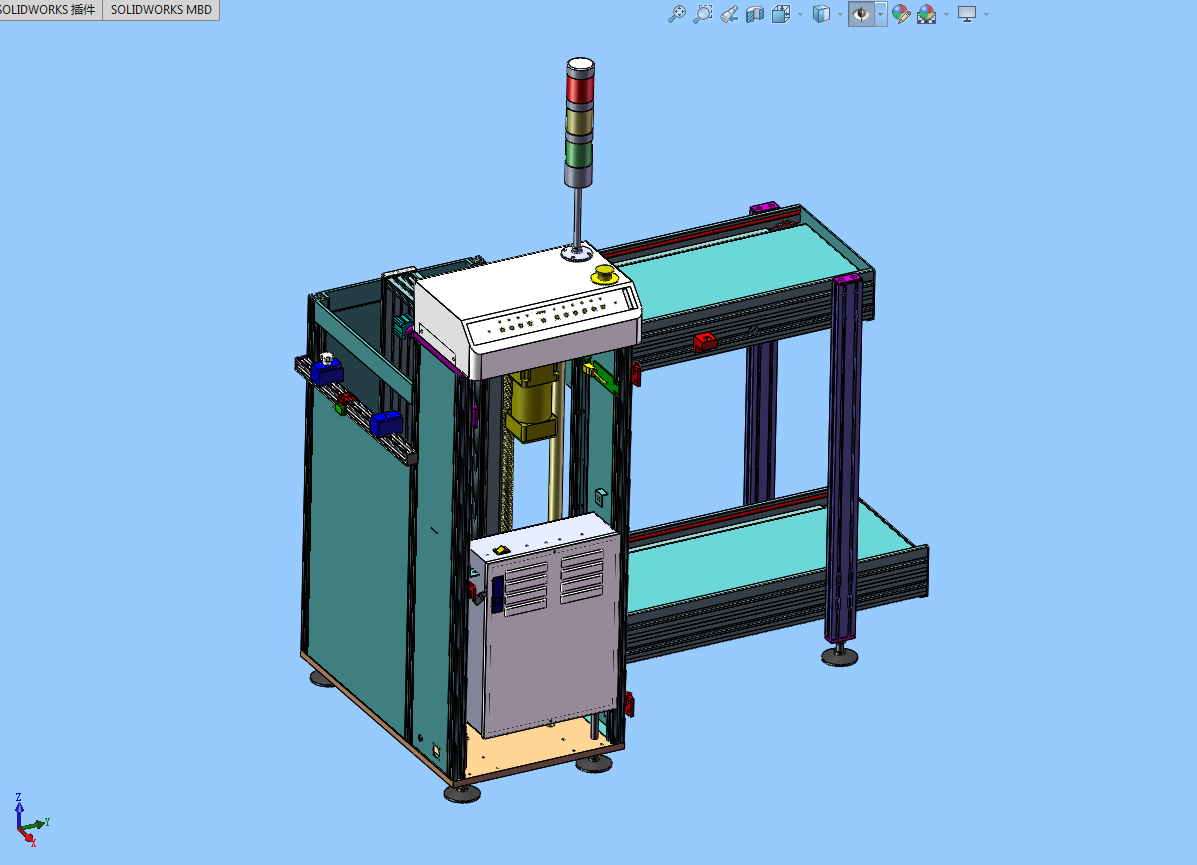
Task: Click Apply Scene icon
Action: pos(926,14)
